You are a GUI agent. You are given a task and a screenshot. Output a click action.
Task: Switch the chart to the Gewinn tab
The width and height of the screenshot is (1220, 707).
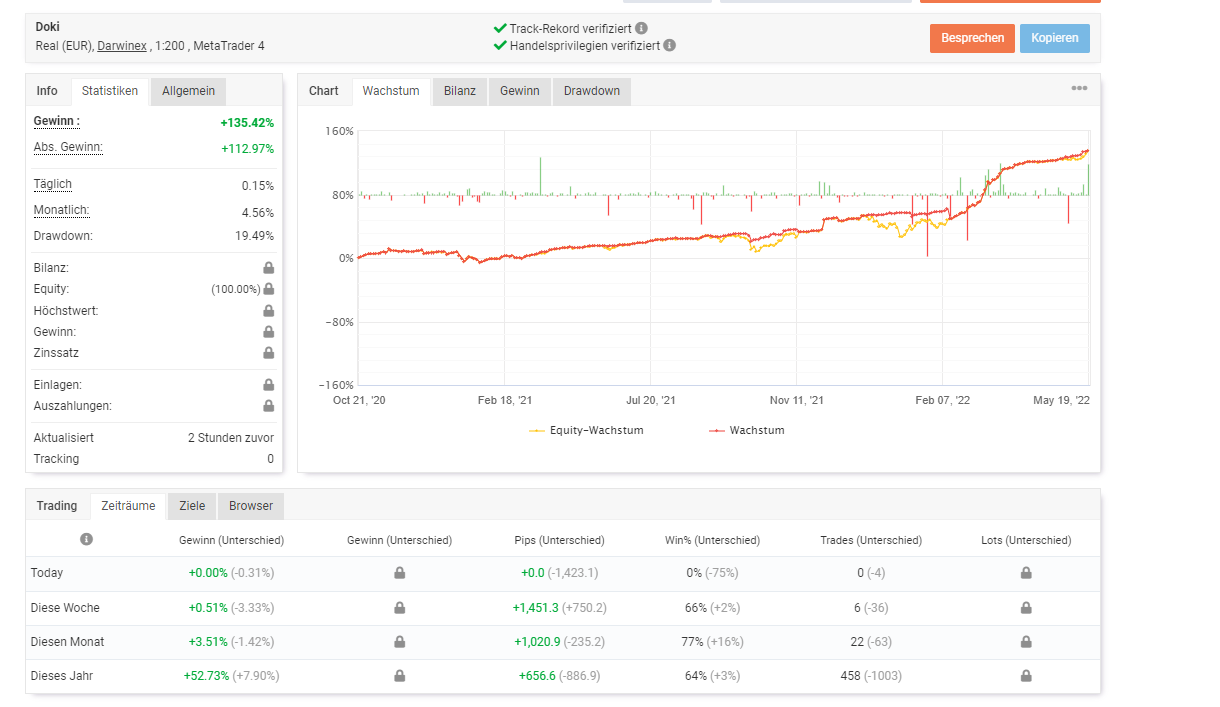[x=520, y=91]
